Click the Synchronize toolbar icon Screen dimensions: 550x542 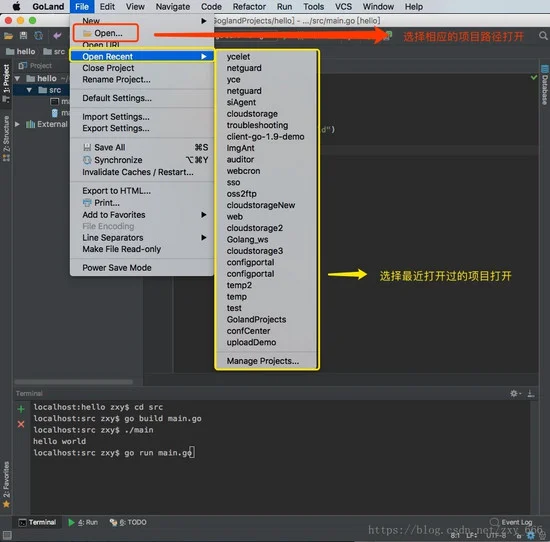pos(39,36)
